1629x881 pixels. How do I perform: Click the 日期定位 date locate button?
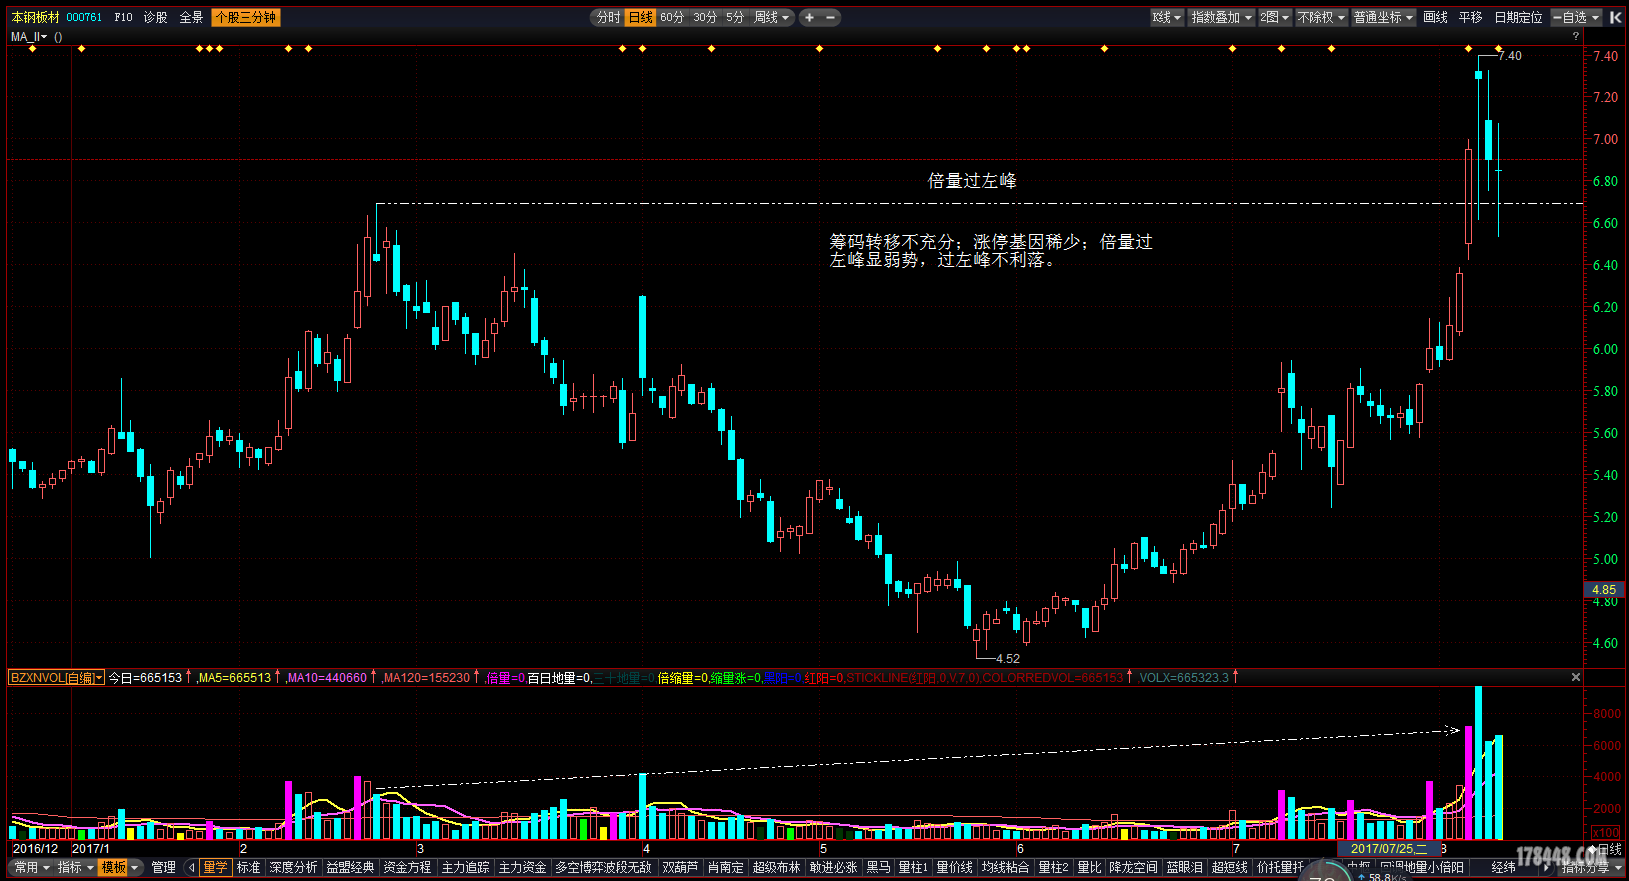point(1518,17)
